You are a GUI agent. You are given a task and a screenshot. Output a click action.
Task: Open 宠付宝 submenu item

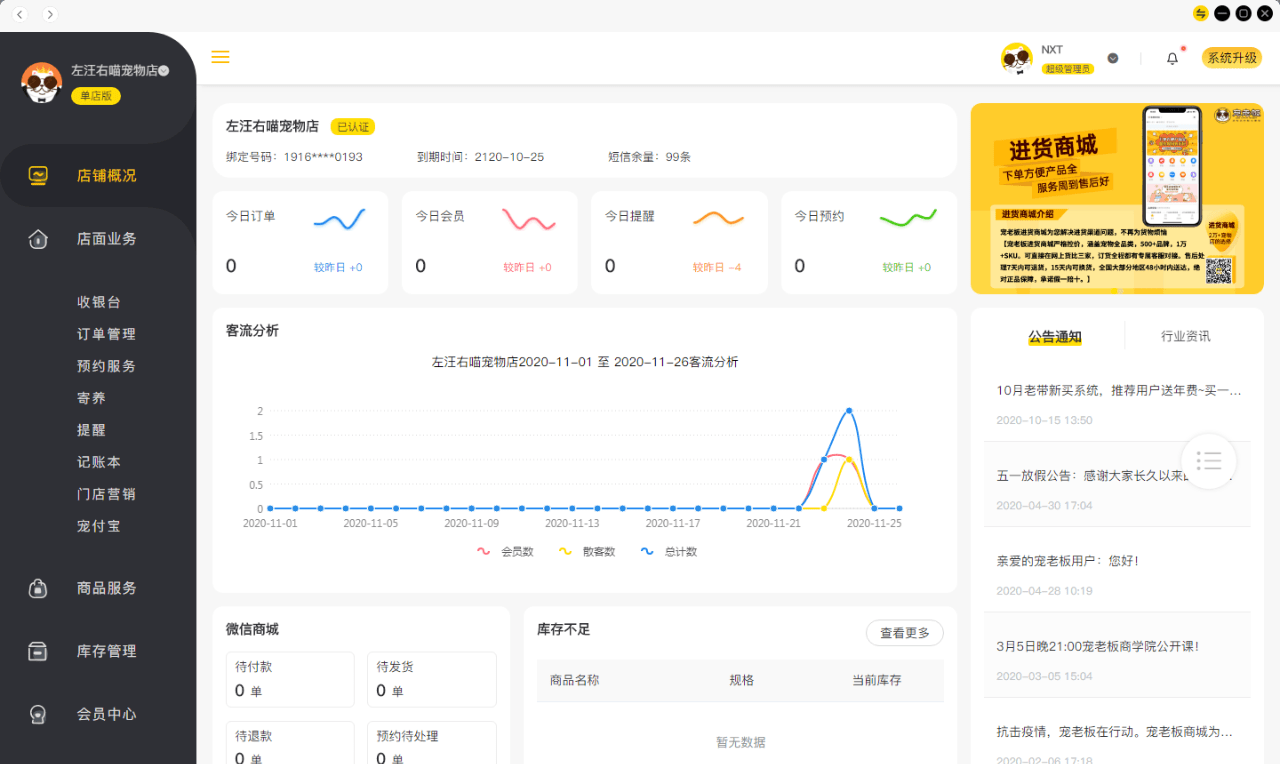pyautogui.click(x=99, y=526)
